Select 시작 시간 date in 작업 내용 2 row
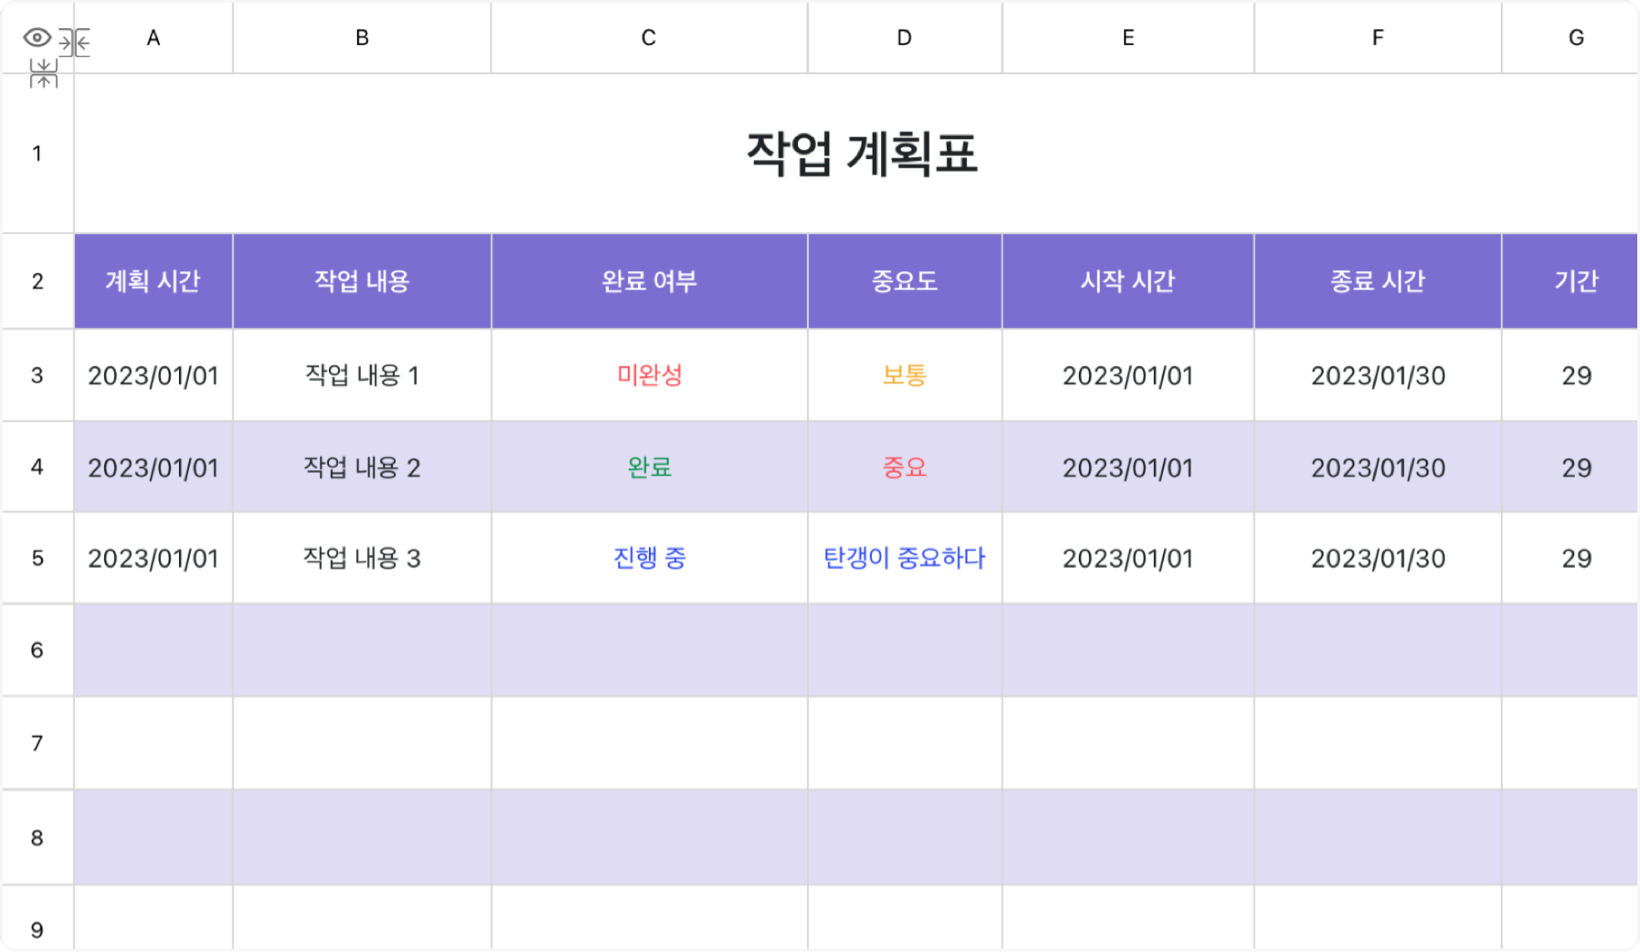1640x952 pixels. pos(1128,467)
